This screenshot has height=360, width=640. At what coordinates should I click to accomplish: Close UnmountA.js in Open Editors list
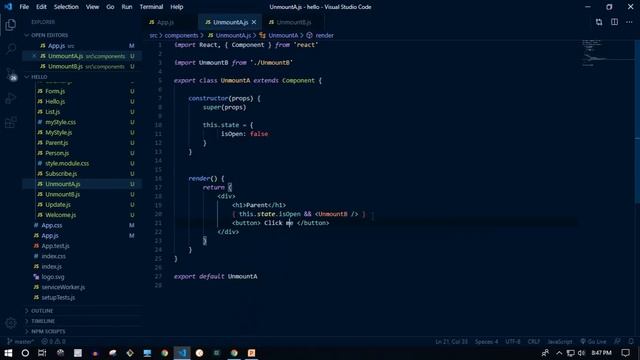pos(34,56)
